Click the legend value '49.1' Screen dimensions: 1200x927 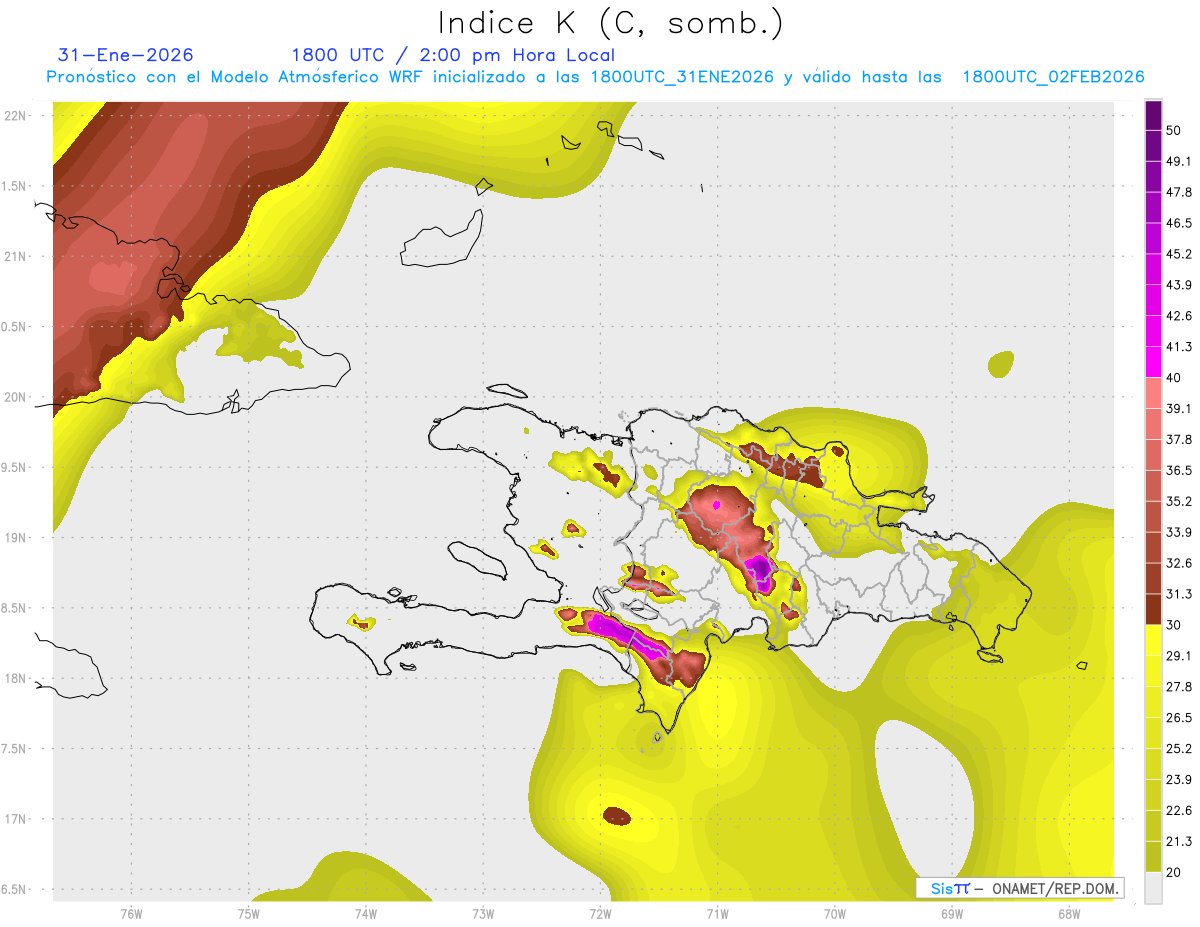coord(1178,161)
